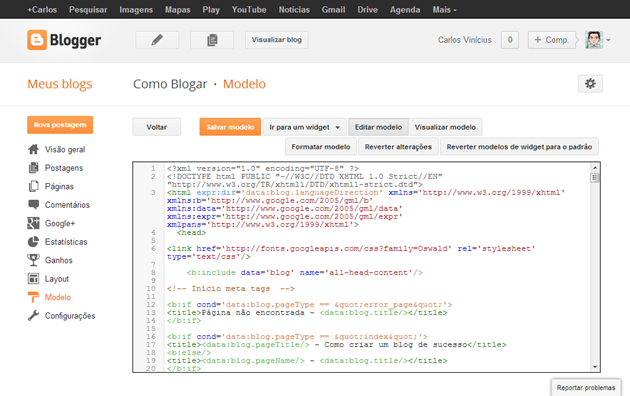Open Visão geral in sidebar
The image size is (630, 396).
(x=65, y=149)
